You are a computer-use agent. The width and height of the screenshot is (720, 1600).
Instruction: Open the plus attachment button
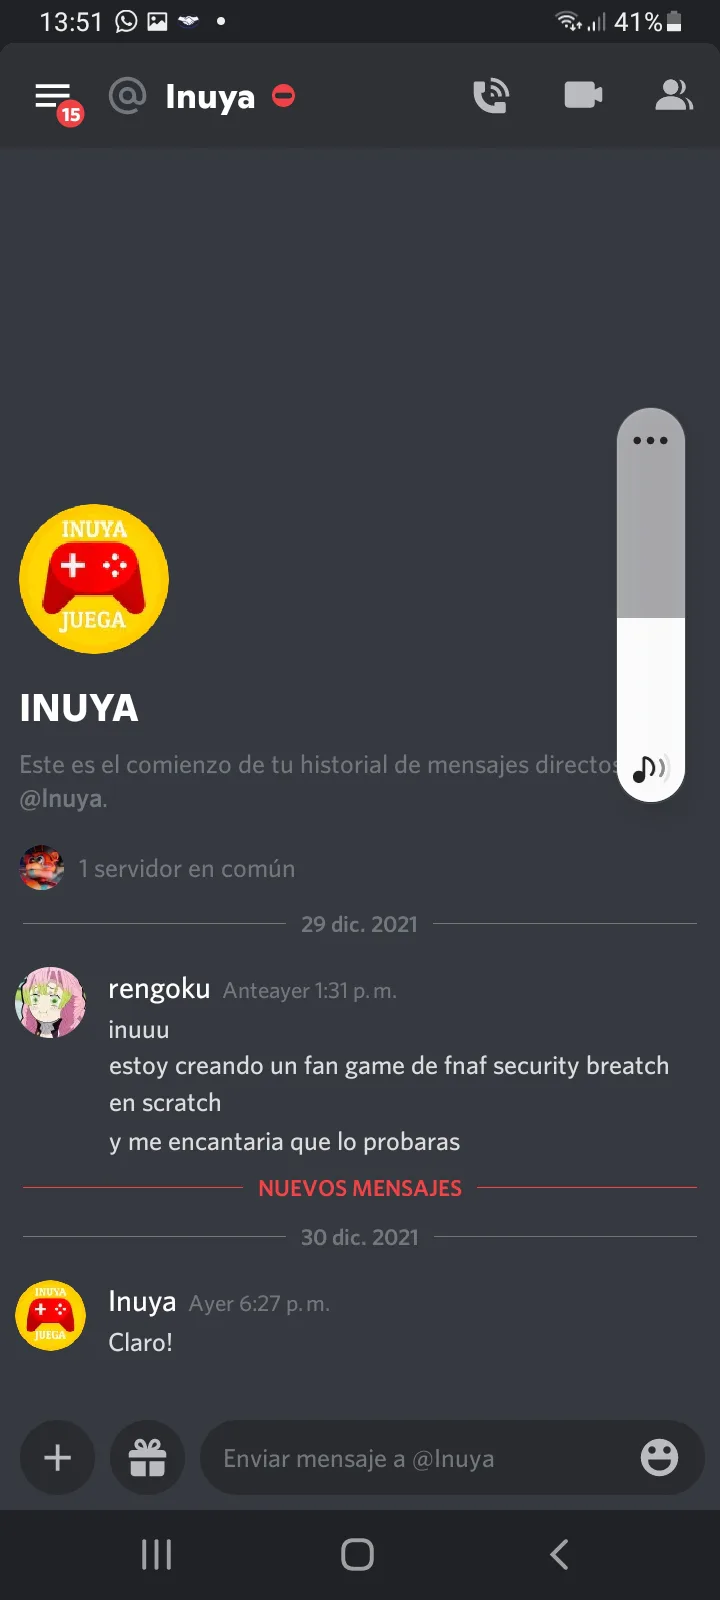[x=58, y=1457]
